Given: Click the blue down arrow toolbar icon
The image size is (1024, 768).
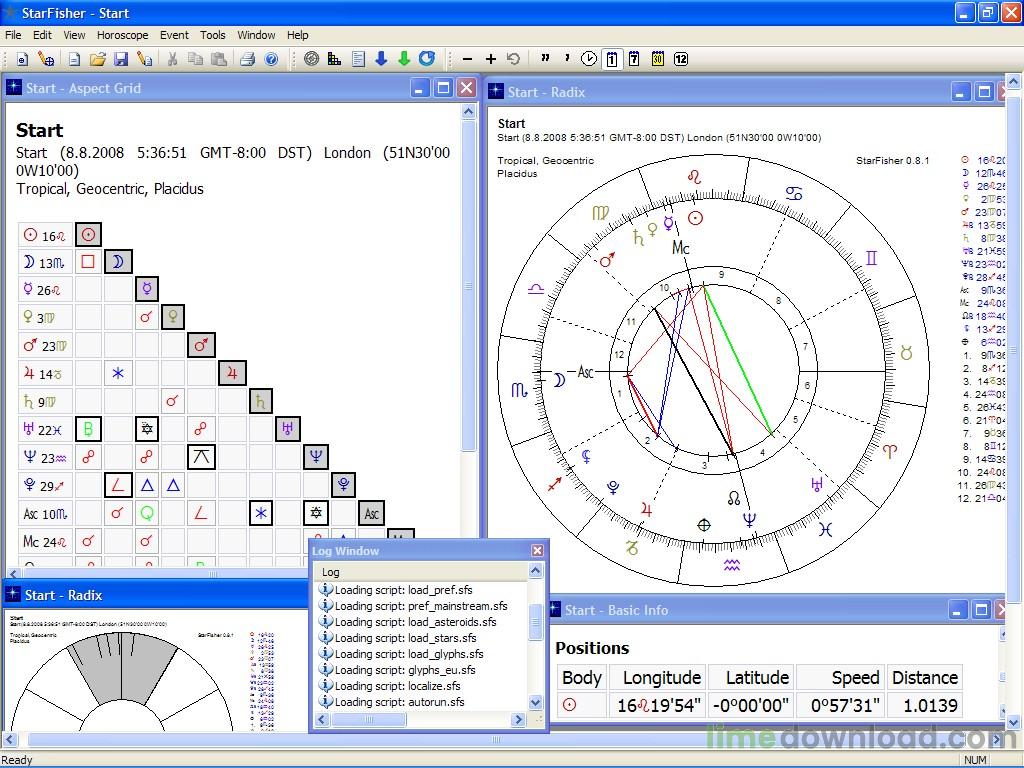Looking at the screenshot, I should (381, 59).
